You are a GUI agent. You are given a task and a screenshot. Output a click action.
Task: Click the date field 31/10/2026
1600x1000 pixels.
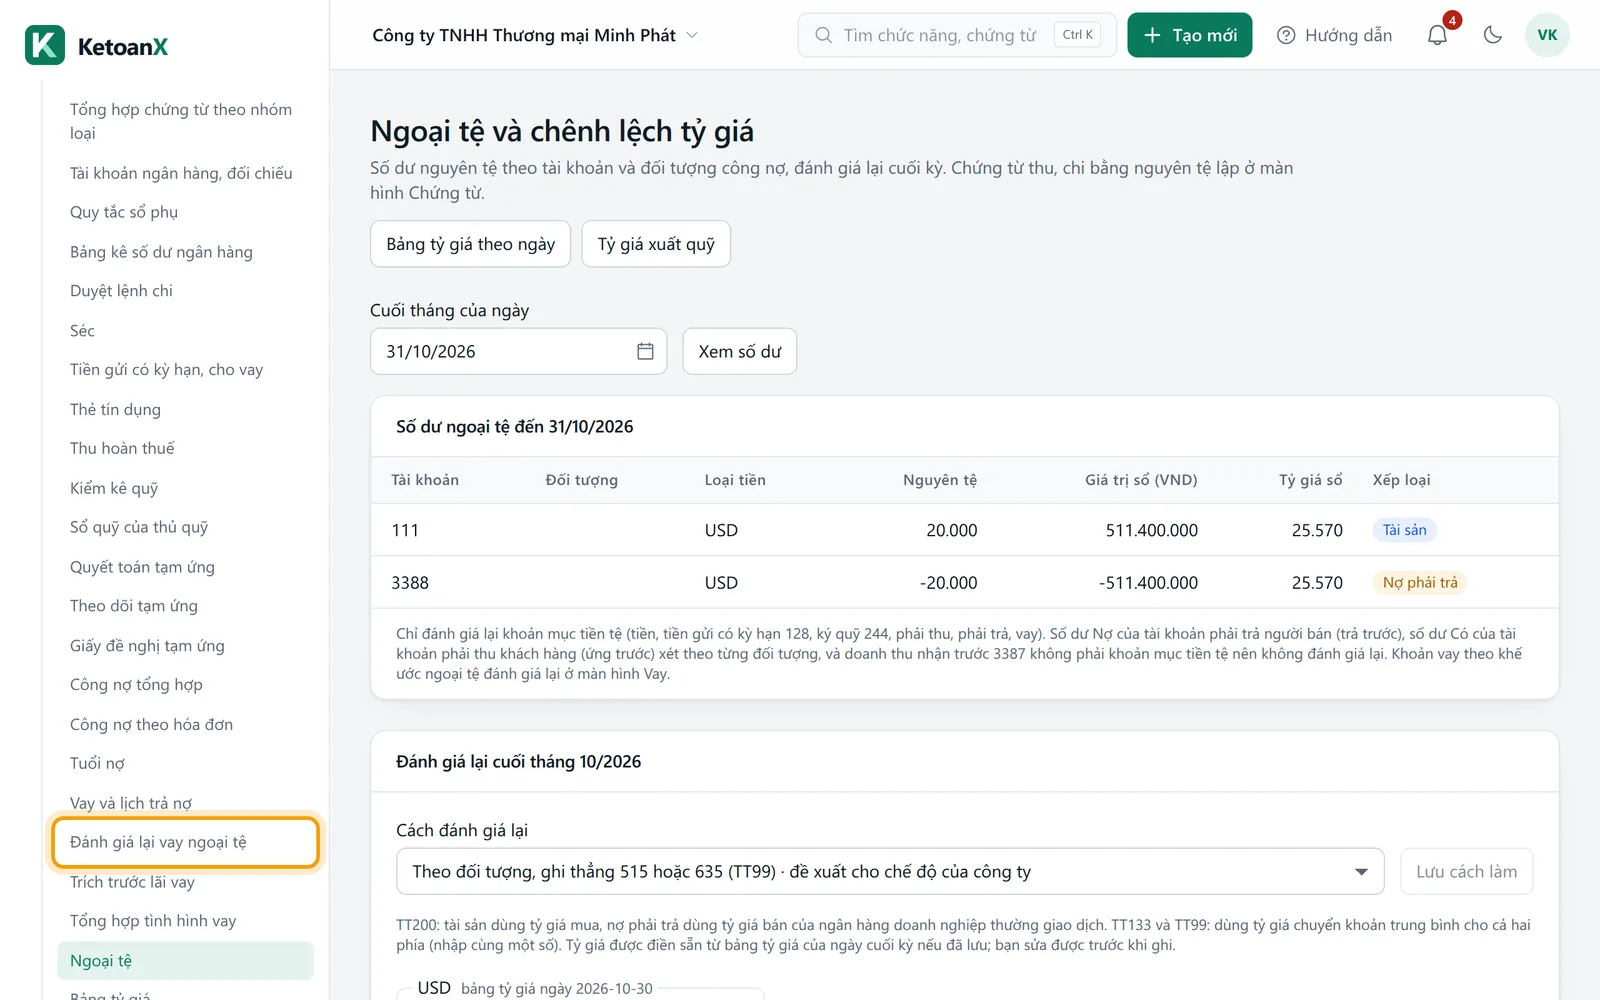[518, 351]
